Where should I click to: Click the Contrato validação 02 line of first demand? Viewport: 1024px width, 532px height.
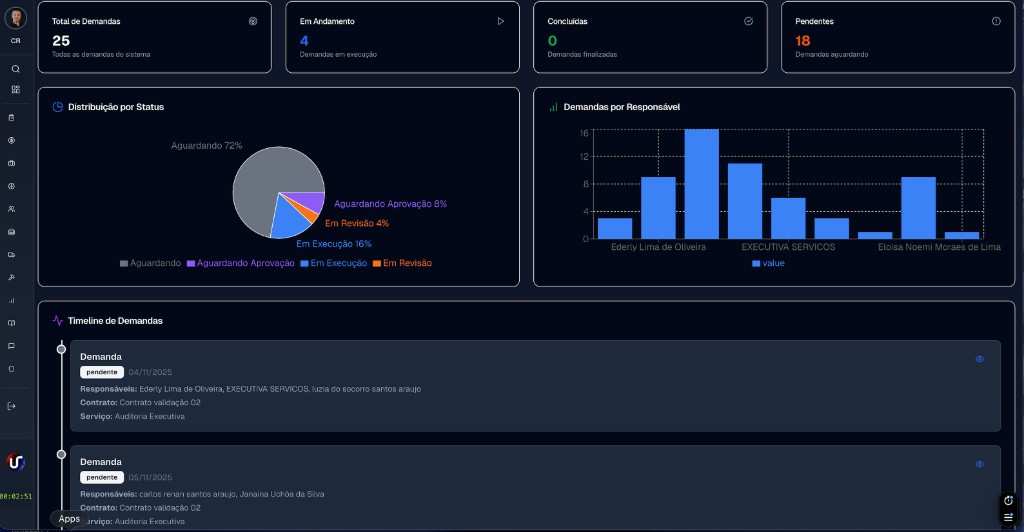pyautogui.click(x=140, y=403)
